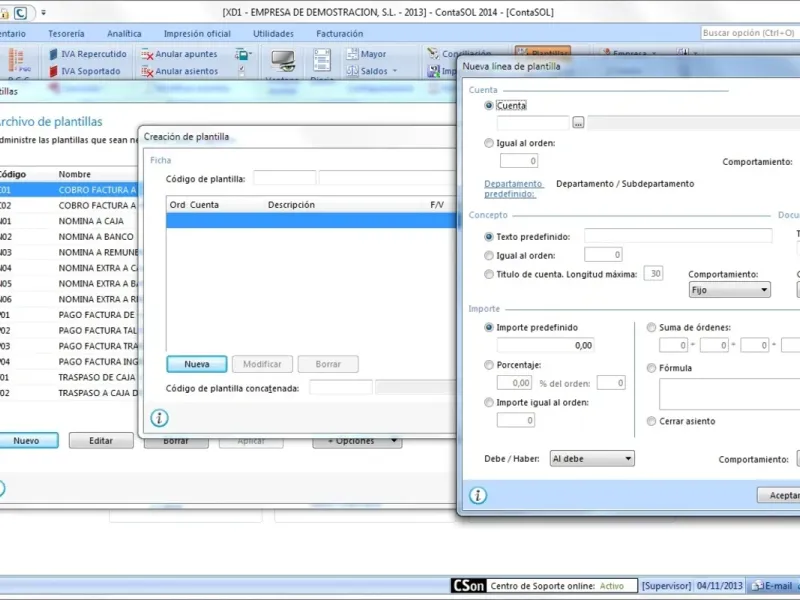800x600 pixels.
Task: Open the Diario ledger icon
Action: point(322,62)
